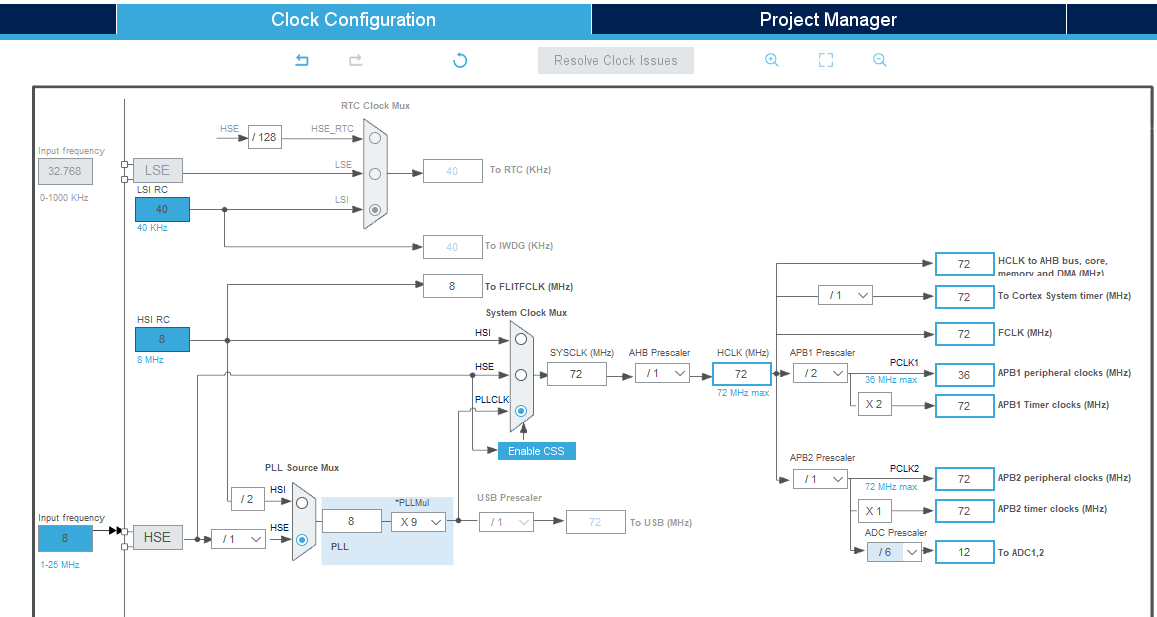Click the Enable CSS button
1157x617 pixels.
point(536,451)
